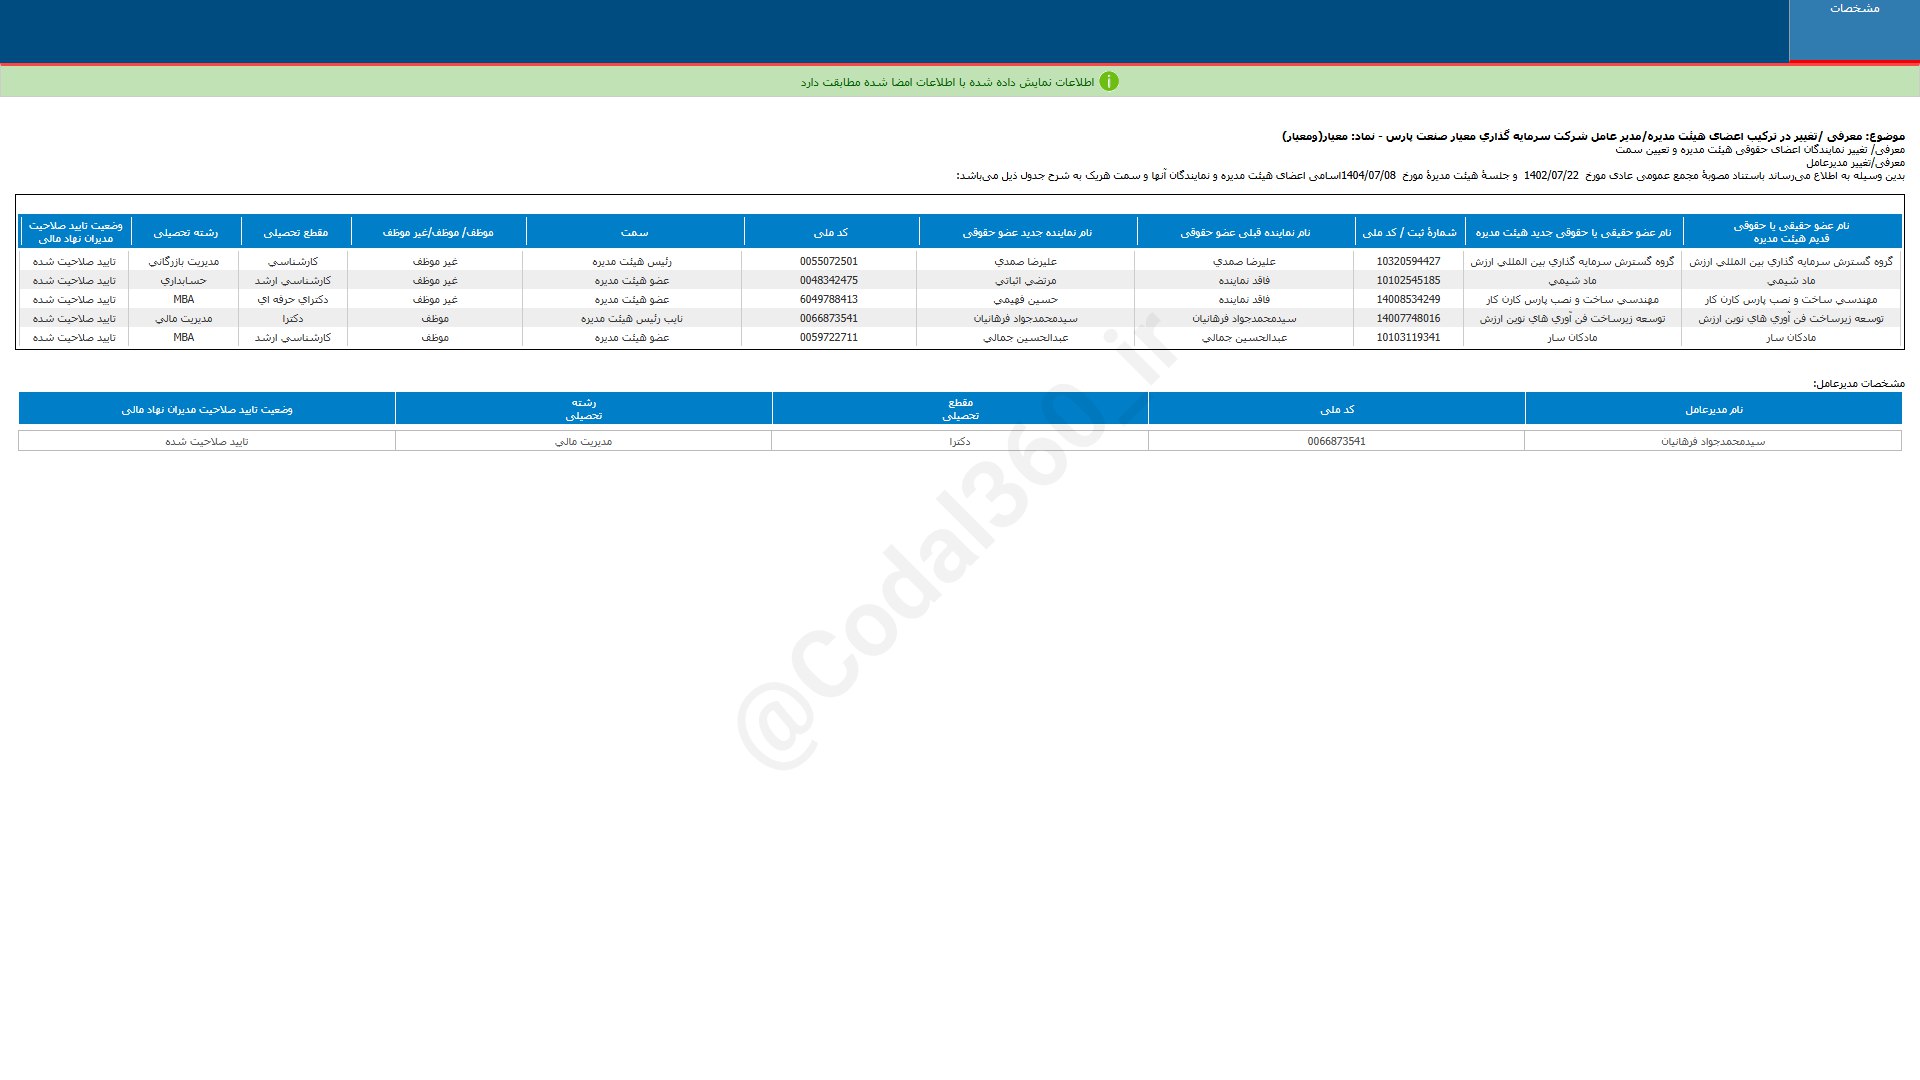1920x1080 pixels.
Task: Click نام مدیرعامل header in CEO table
Action: pos(1713,409)
